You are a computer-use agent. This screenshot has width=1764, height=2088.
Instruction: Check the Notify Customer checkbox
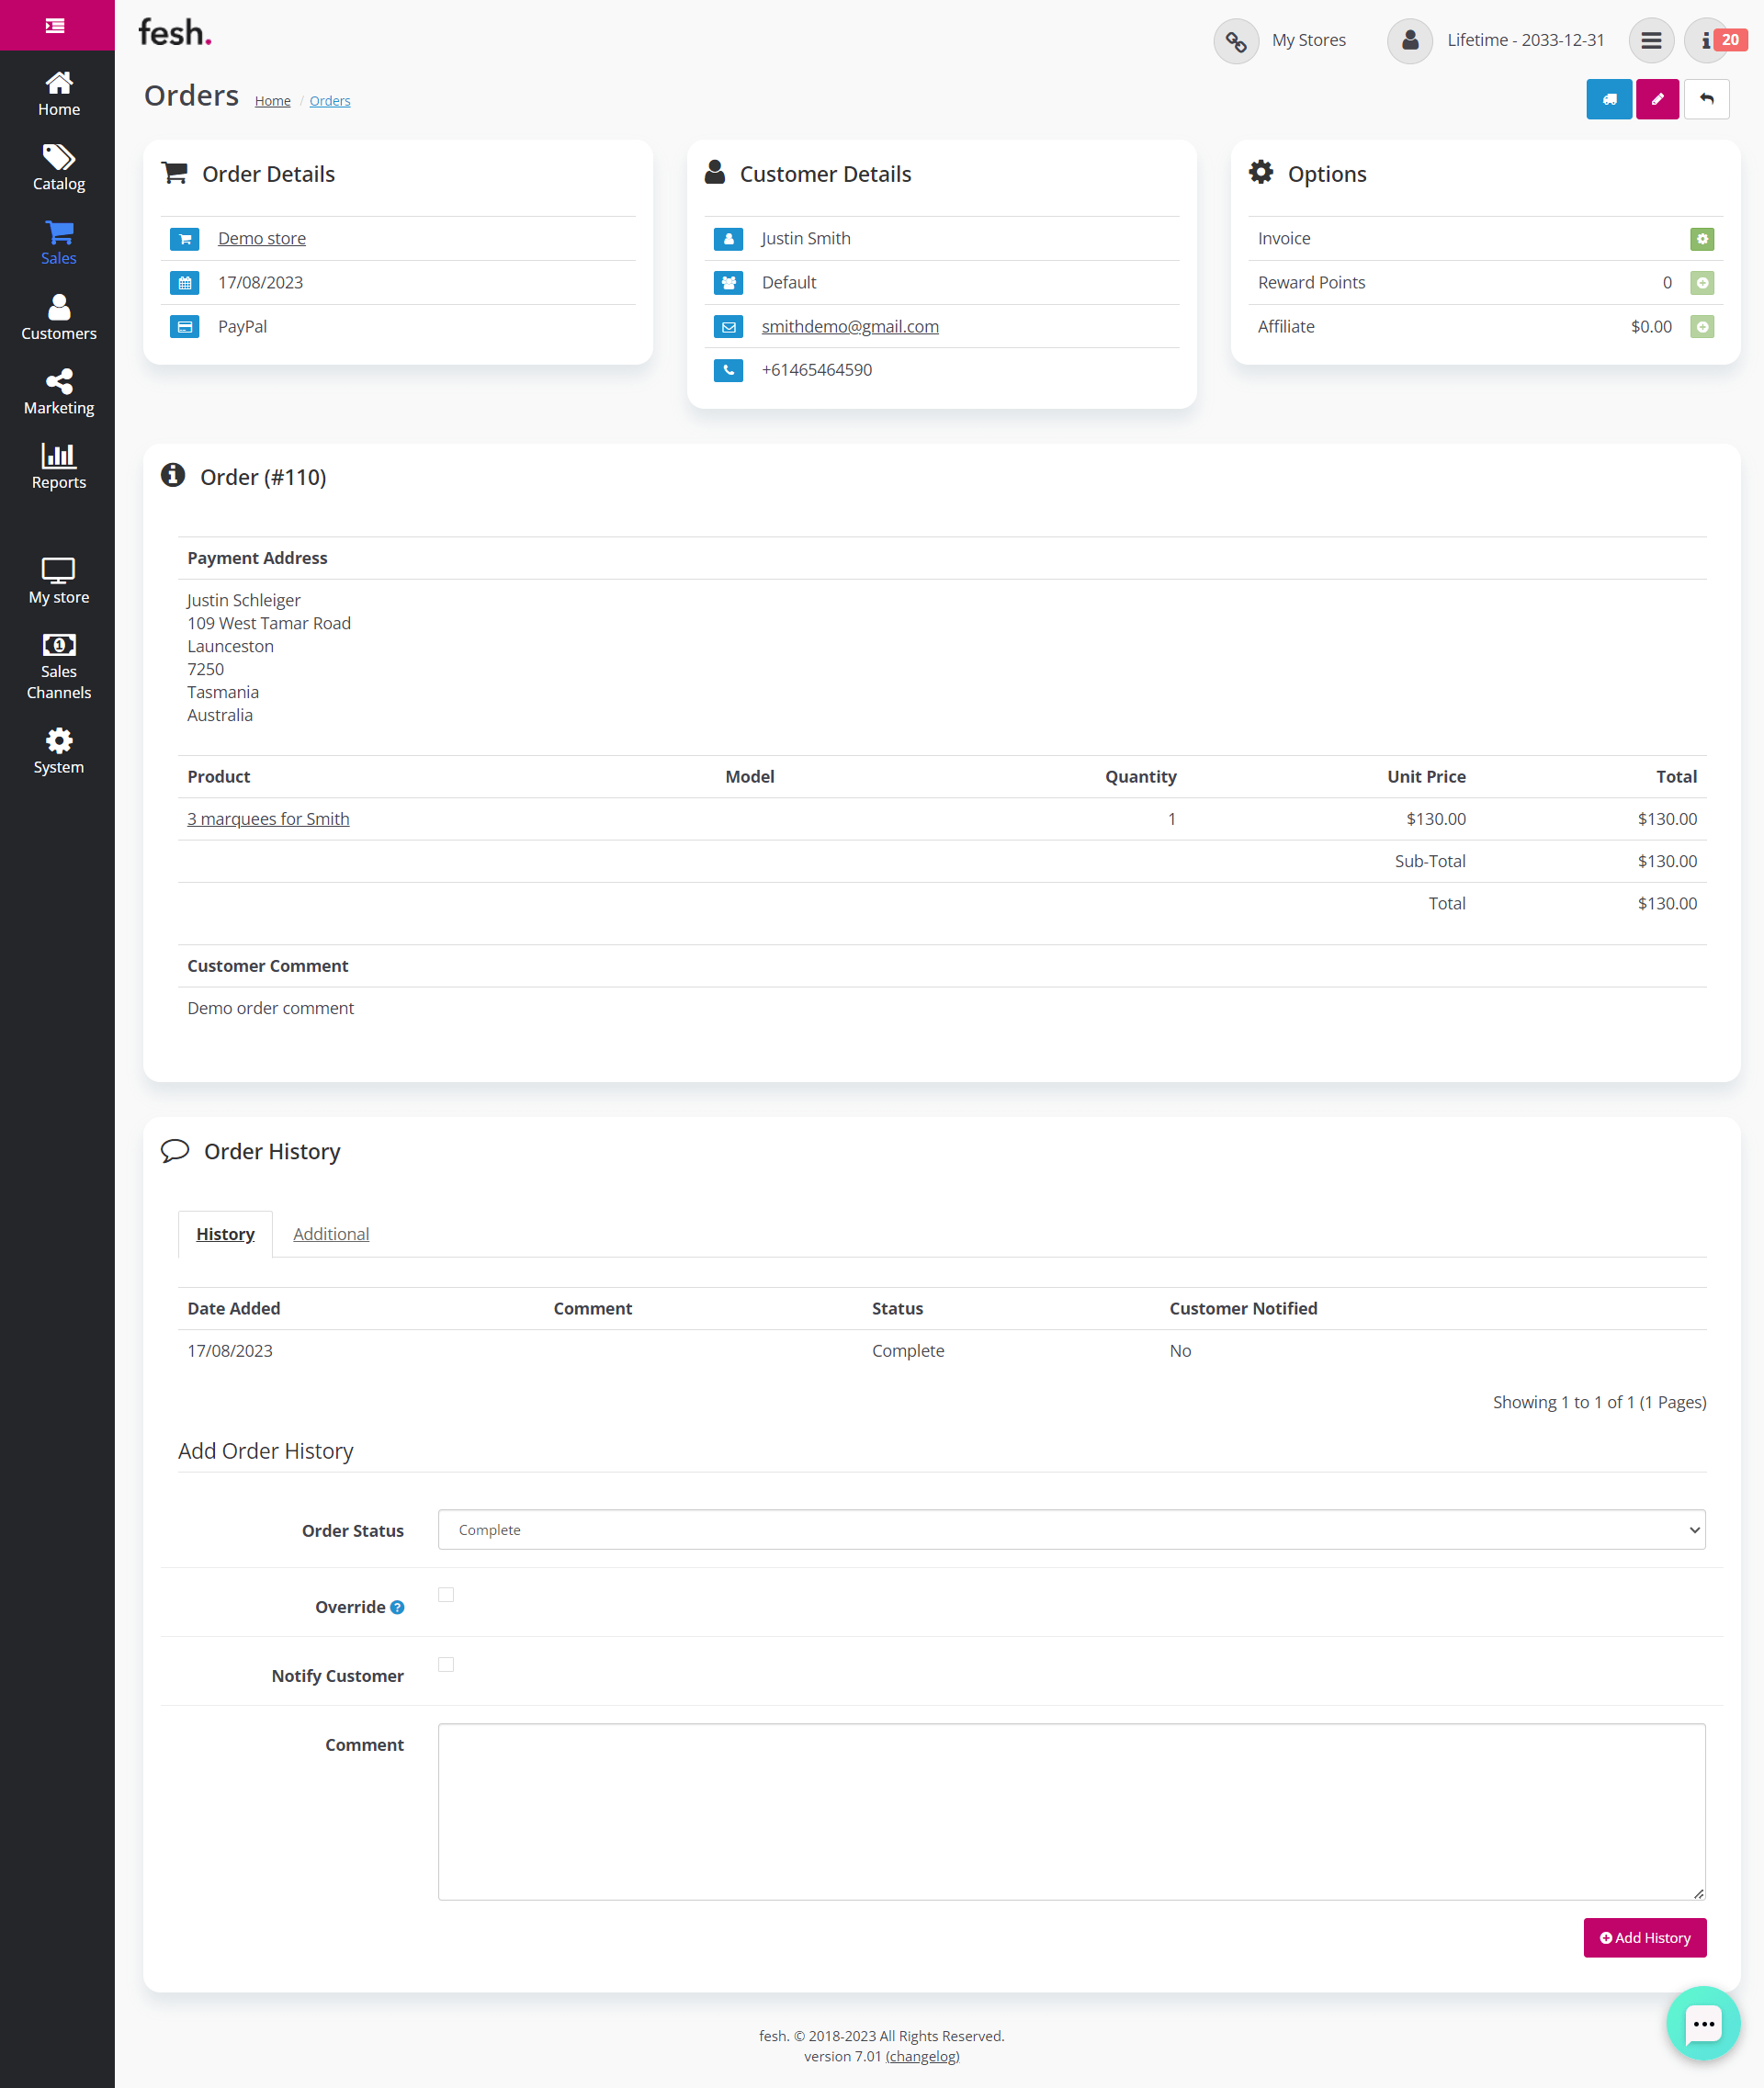[446, 1664]
